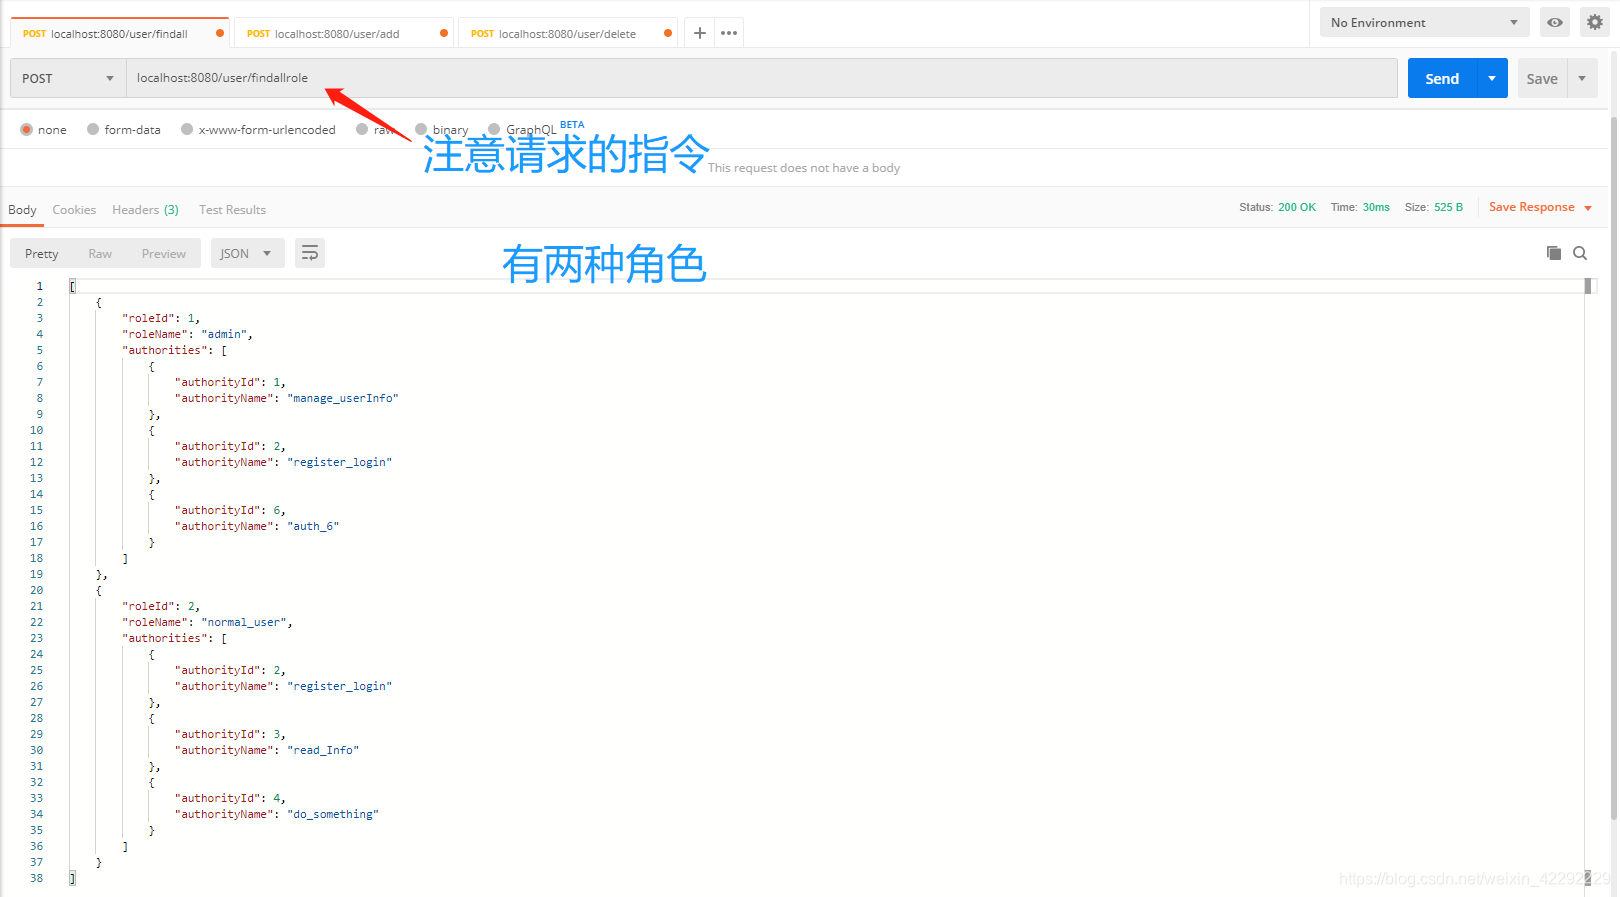Select x-www-form-urlencoded body type

pos(187,129)
